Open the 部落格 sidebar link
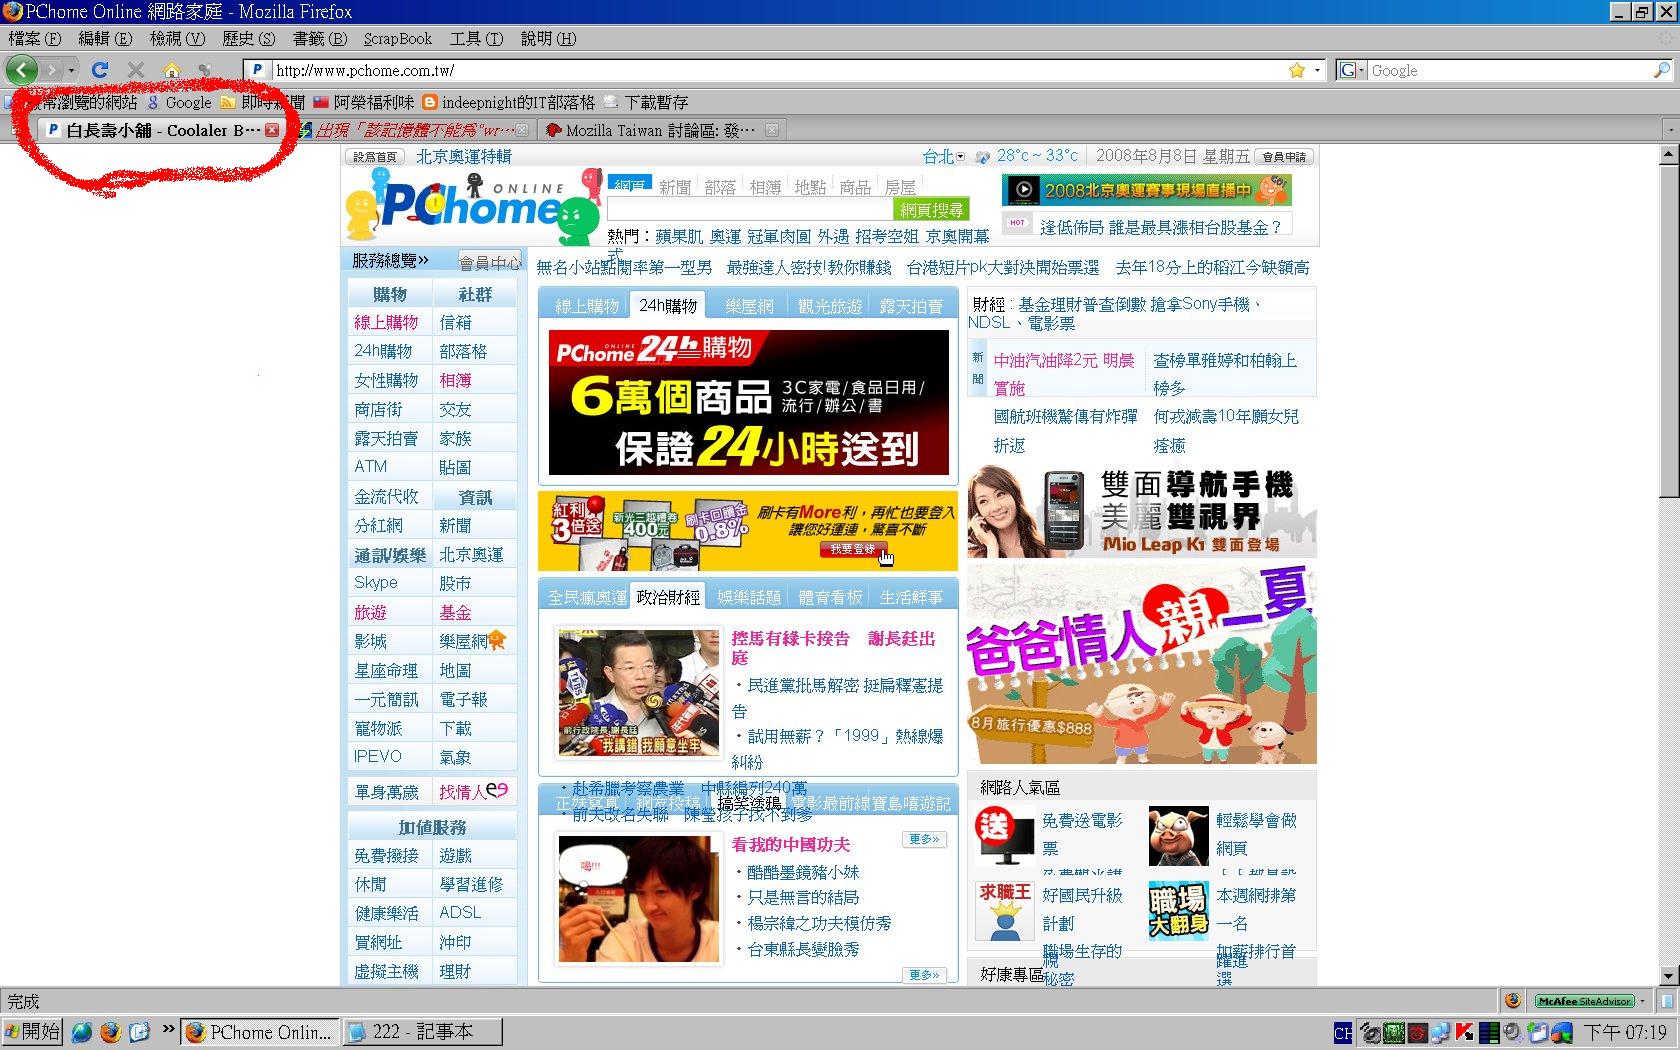Viewport: 1680px width, 1050px height. (x=463, y=351)
